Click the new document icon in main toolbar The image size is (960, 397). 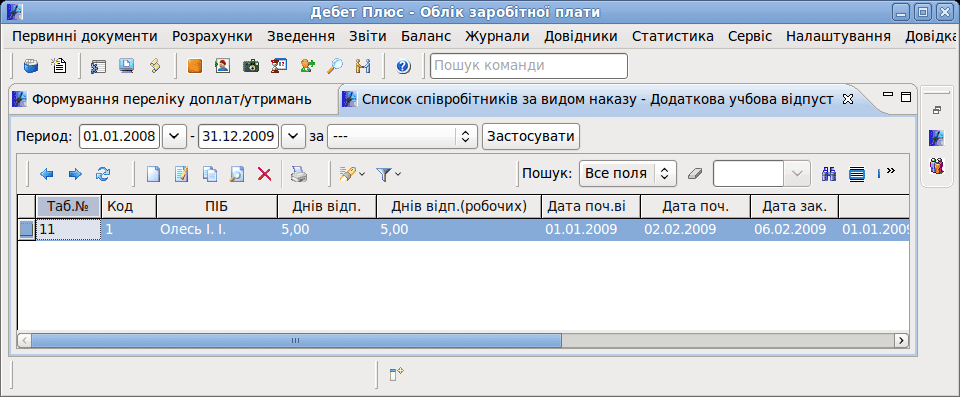pos(58,66)
